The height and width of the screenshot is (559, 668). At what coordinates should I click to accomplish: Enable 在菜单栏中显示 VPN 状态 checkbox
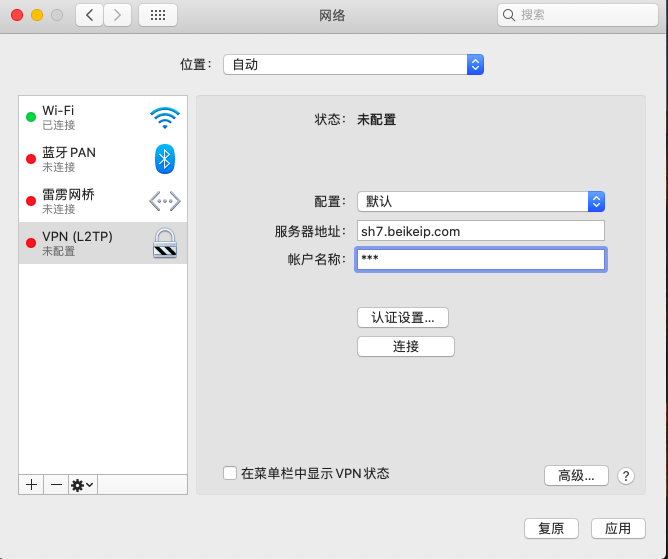(x=230, y=473)
